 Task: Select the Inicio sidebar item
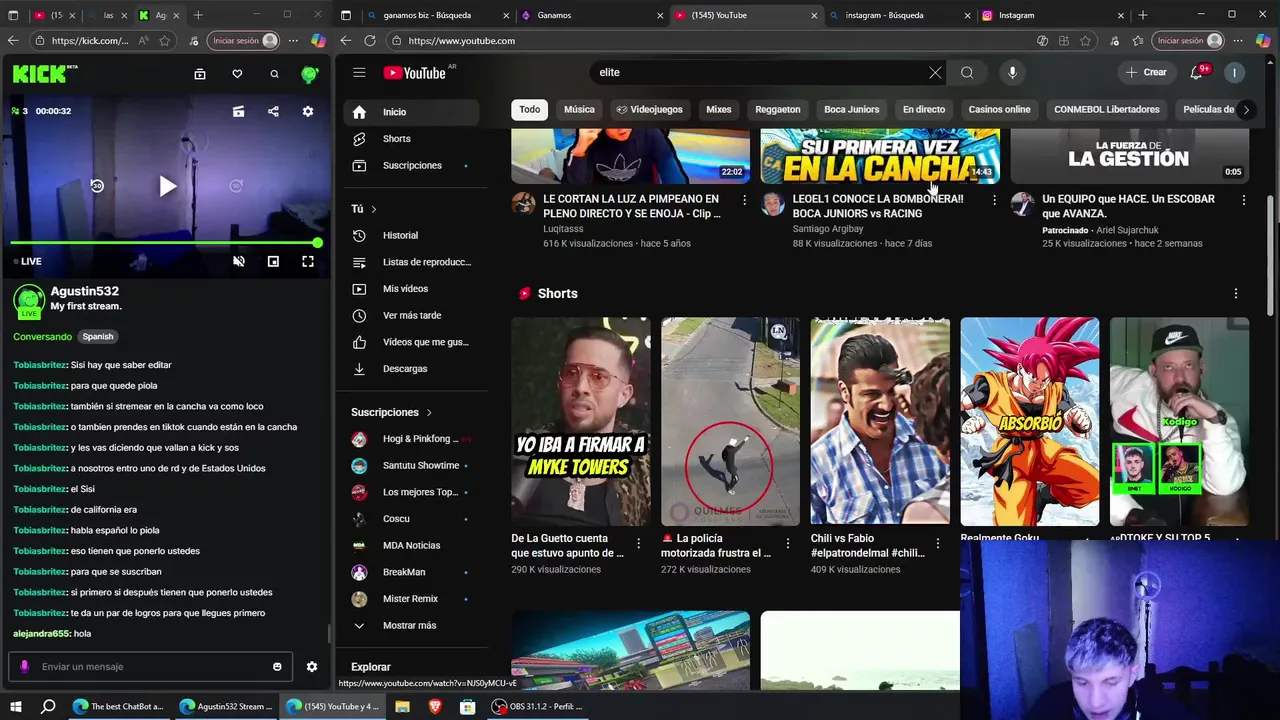coord(413,112)
